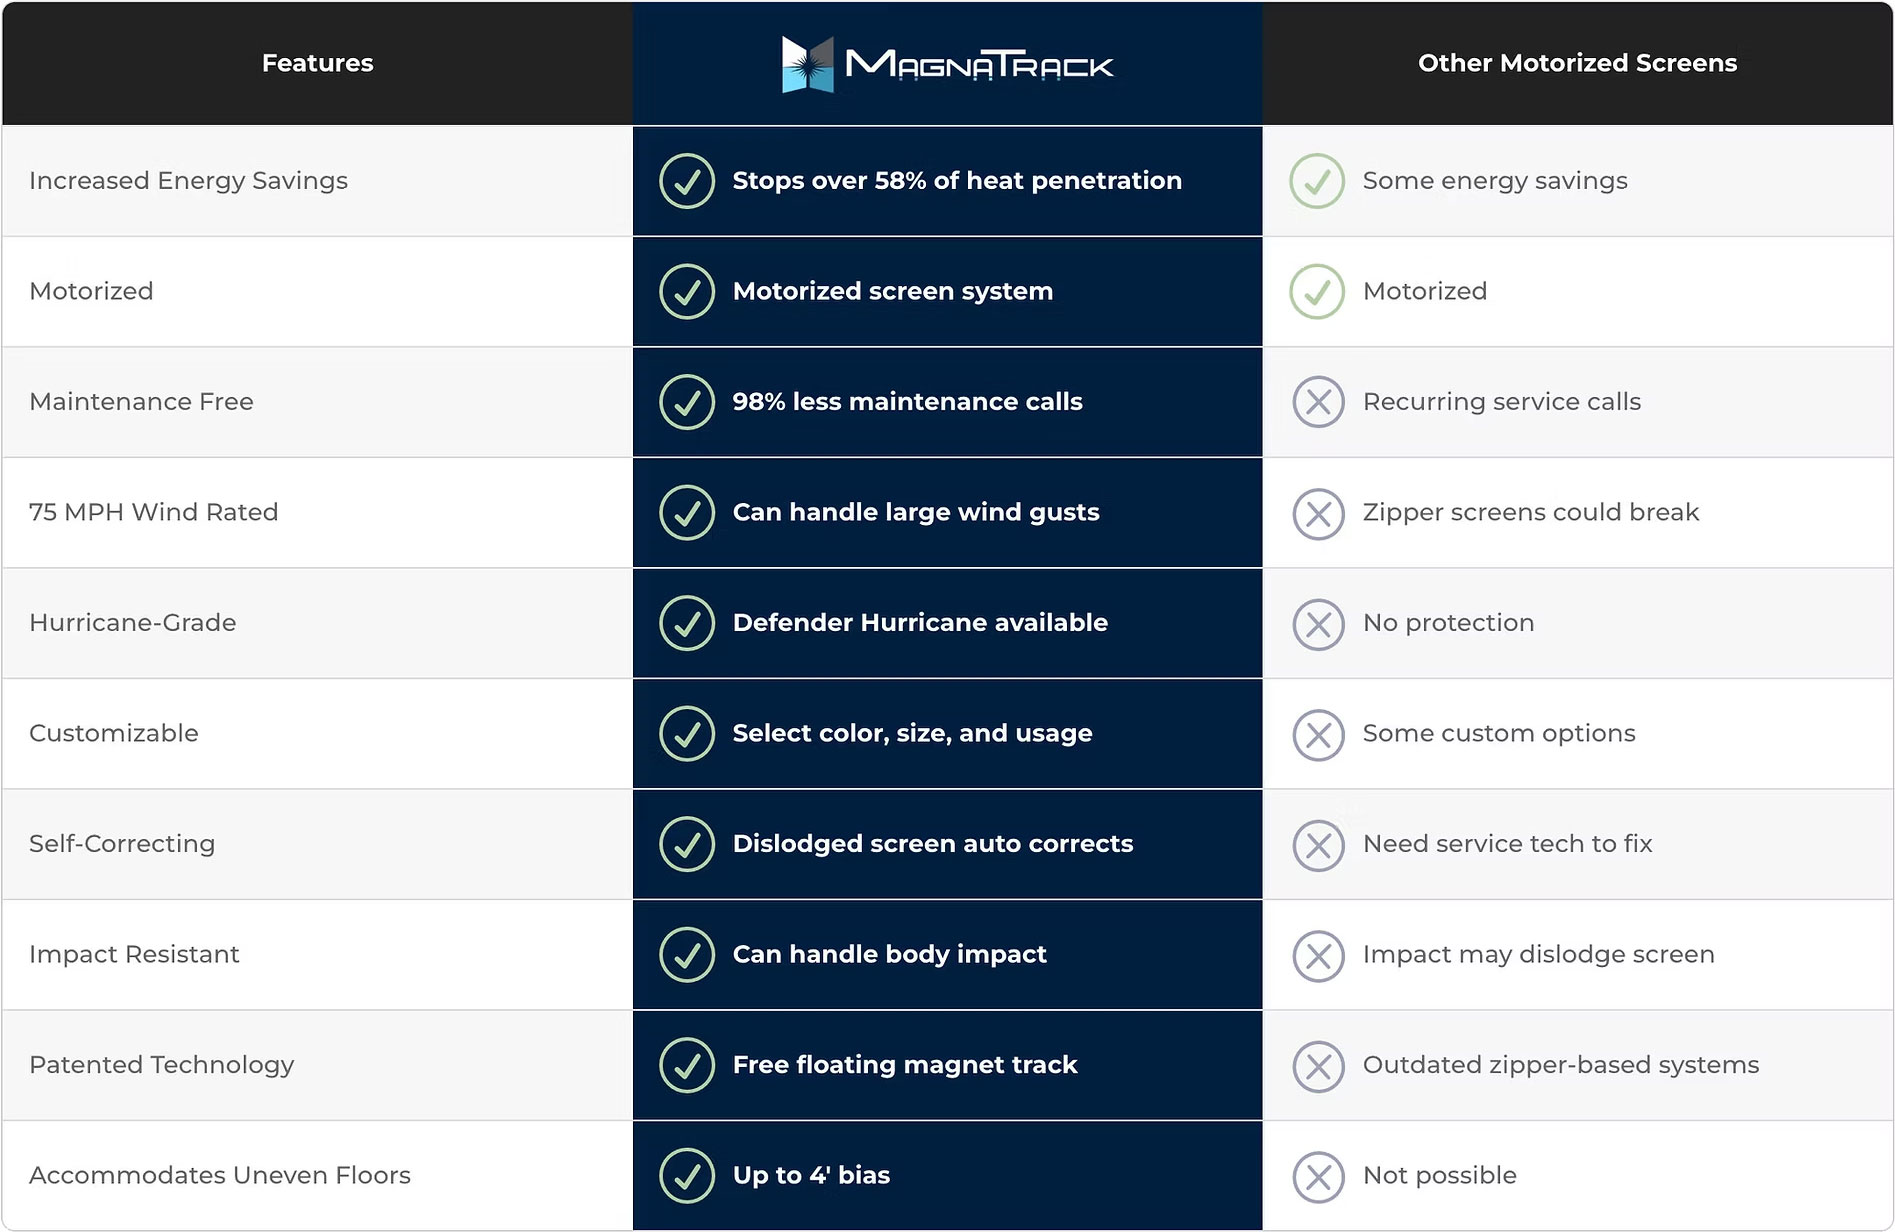Click green checkmark beside Some energy savings

[x=1317, y=181]
